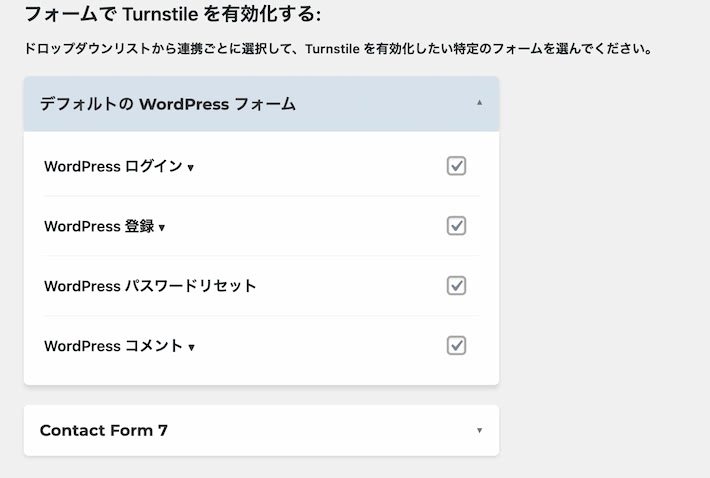Image resolution: width=710 pixels, height=478 pixels.
Task: Disable WordPress パスワードリセット checkbox
Action: click(456, 286)
